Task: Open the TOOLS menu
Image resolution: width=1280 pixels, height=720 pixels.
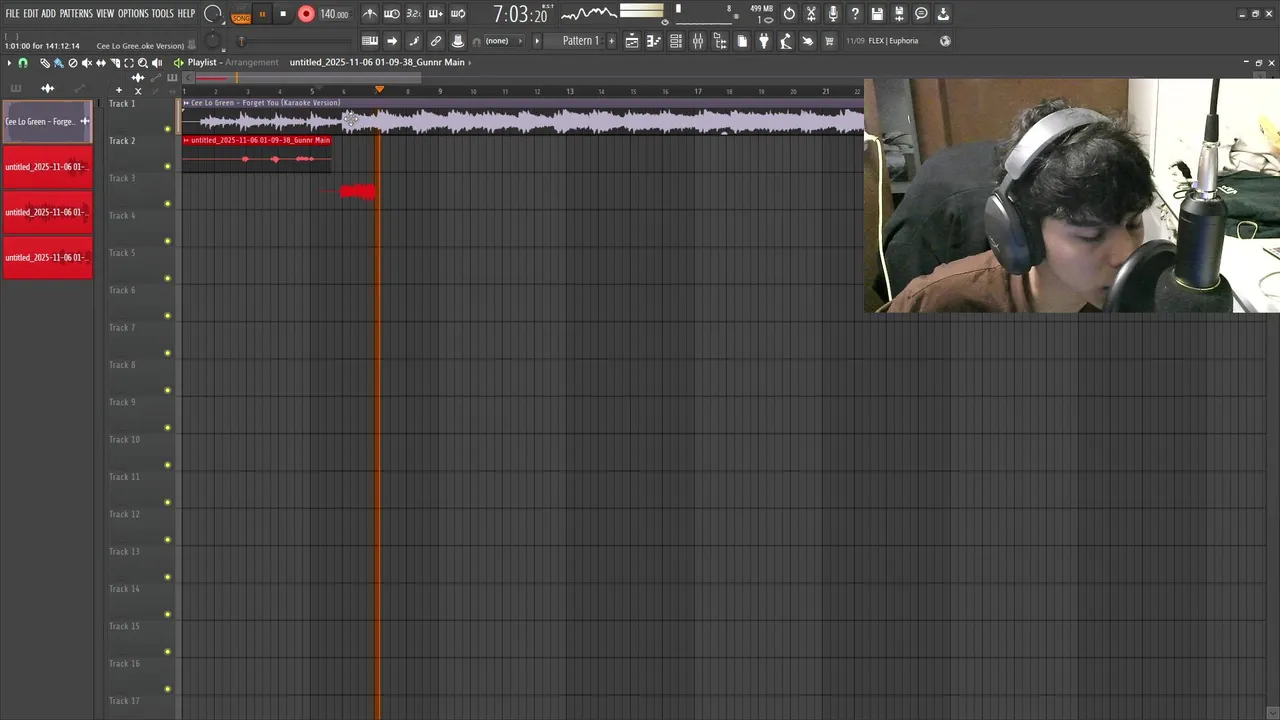Action: [x=162, y=14]
